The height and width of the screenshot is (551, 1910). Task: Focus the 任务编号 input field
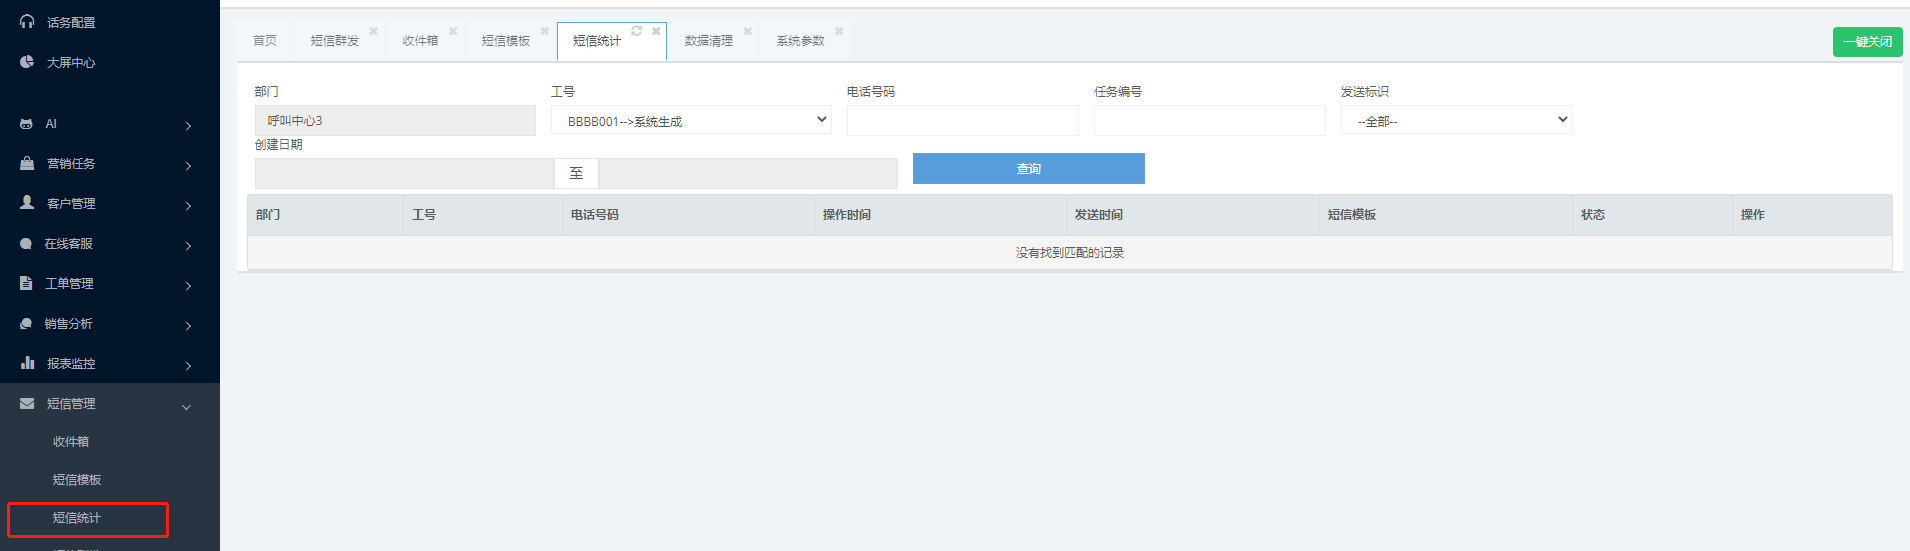coord(1209,120)
